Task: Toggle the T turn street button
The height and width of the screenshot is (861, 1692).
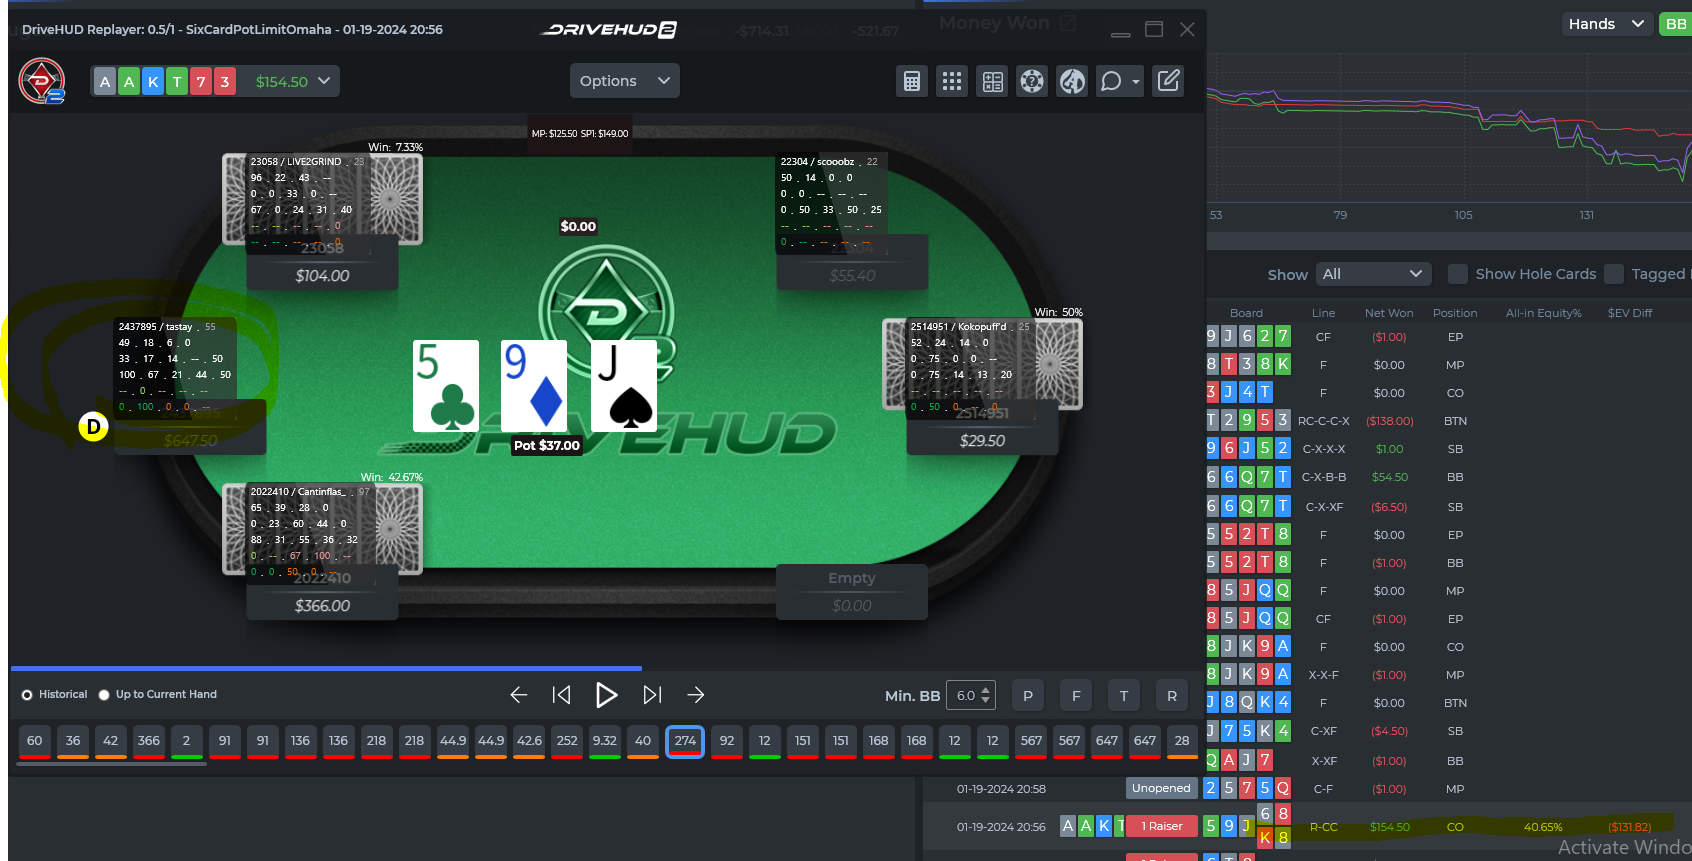Action: (1124, 695)
